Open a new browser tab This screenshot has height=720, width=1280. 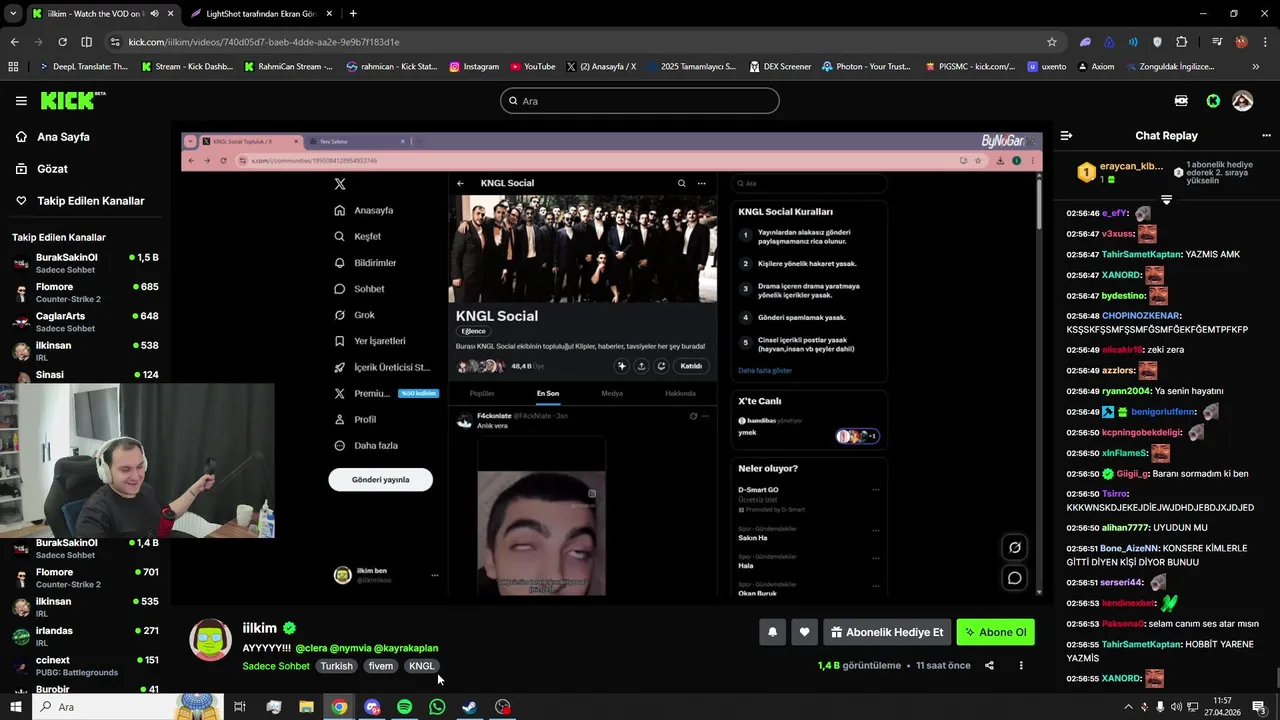(353, 14)
